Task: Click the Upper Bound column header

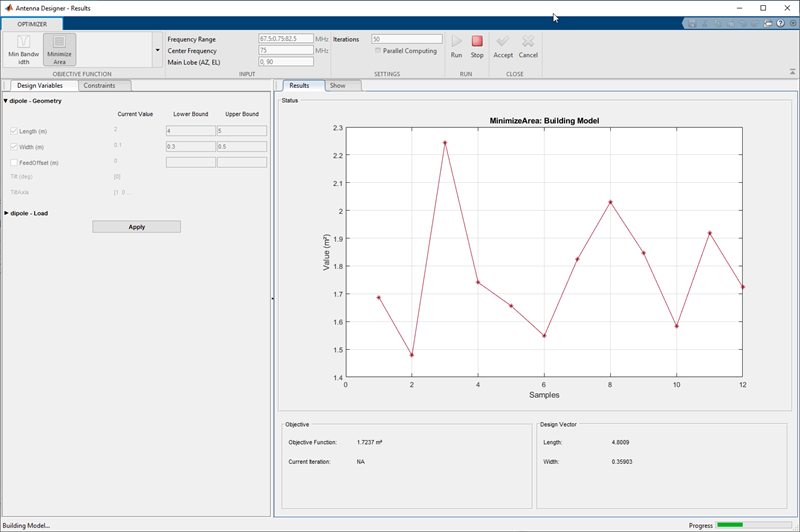Action: click(x=242, y=114)
